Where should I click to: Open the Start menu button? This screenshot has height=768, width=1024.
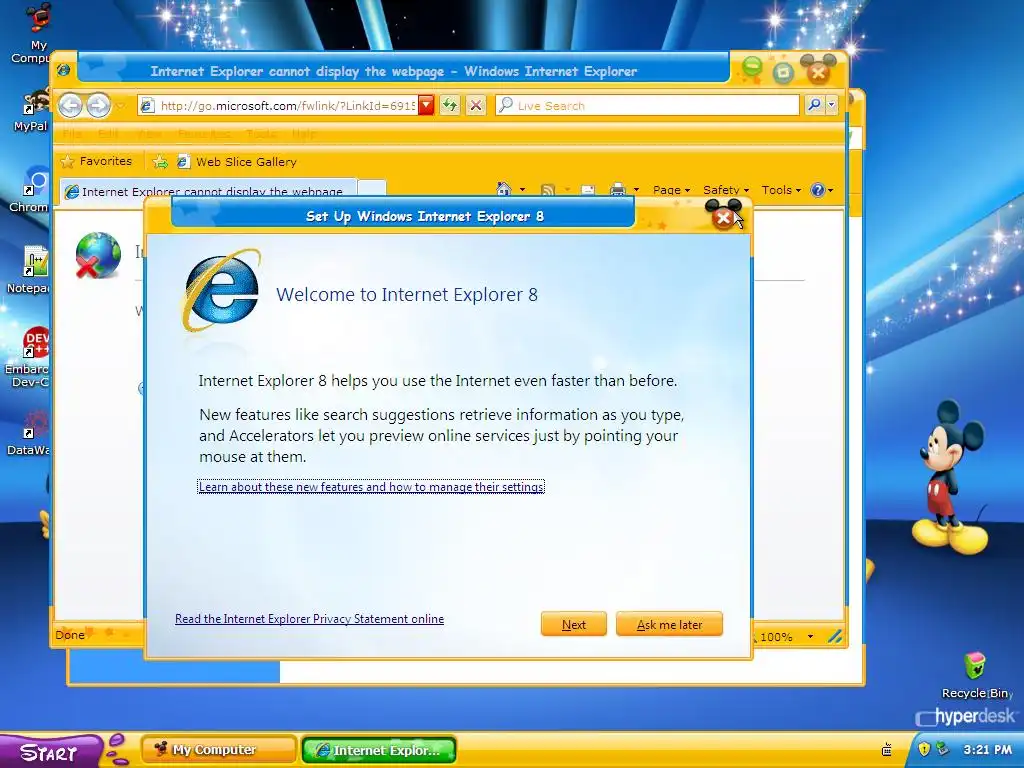coord(51,751)
